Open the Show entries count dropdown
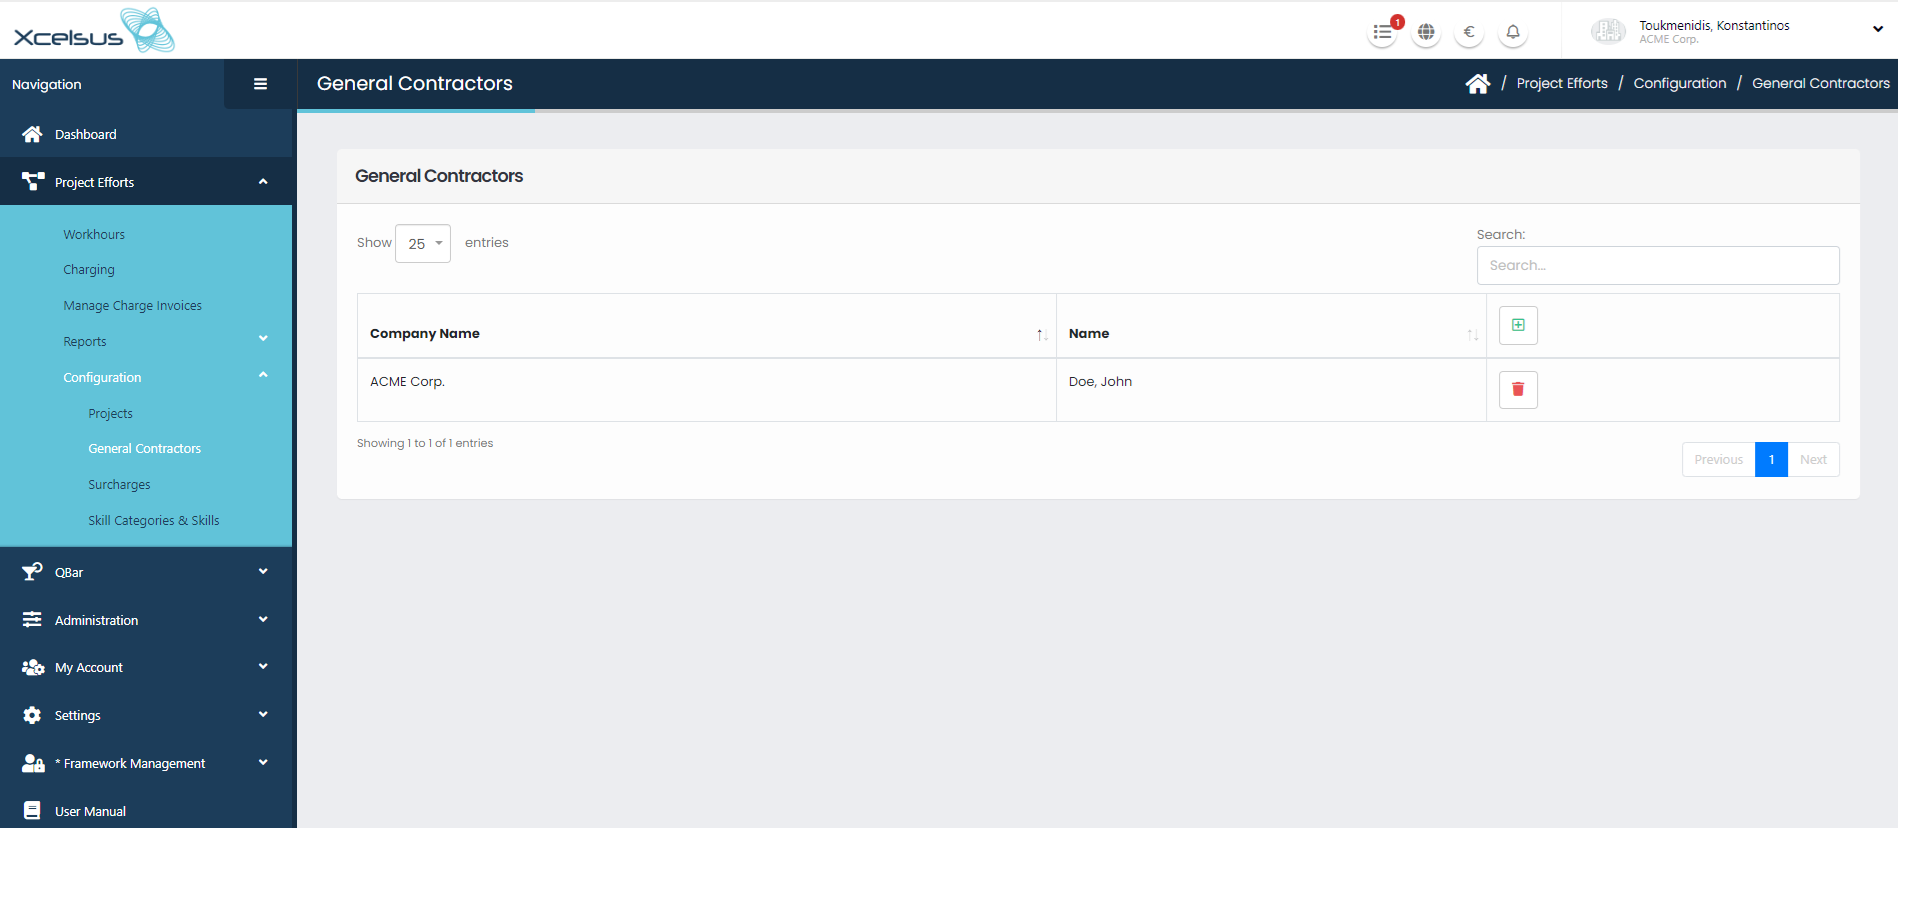 point(423,244)
